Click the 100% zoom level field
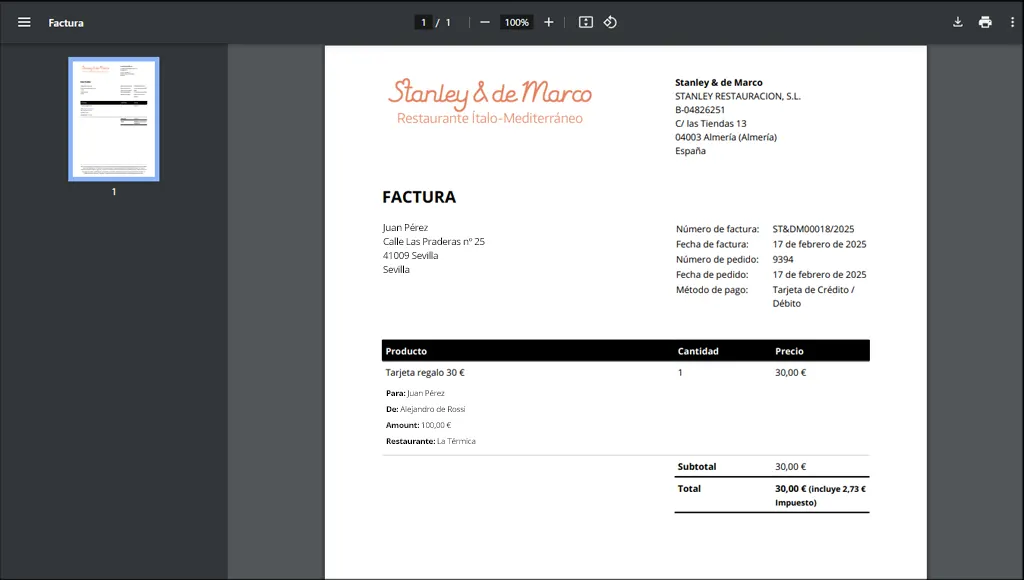 coord(517,22)
